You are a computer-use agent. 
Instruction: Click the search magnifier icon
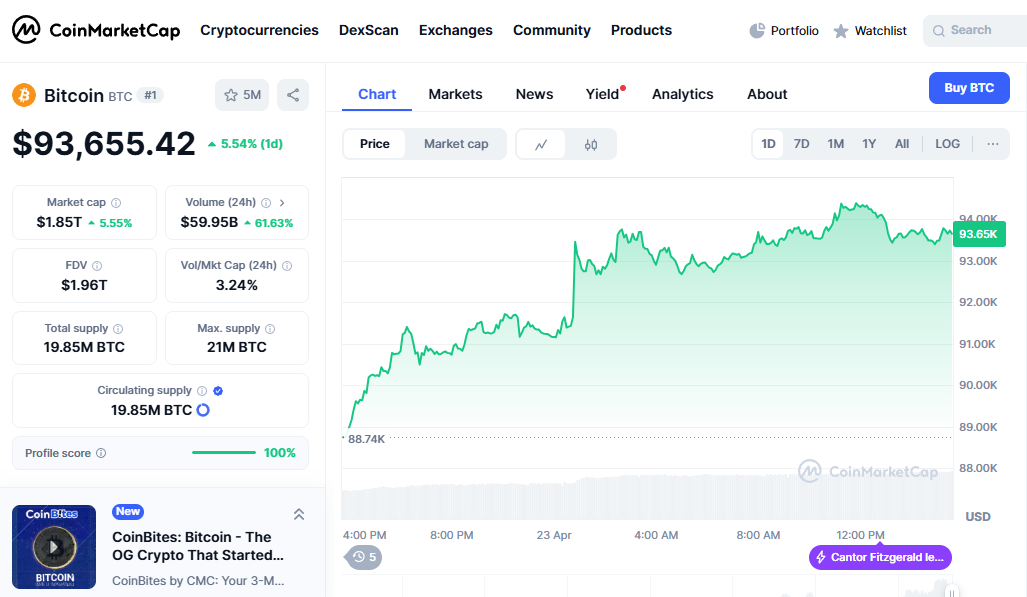point(939,31)
